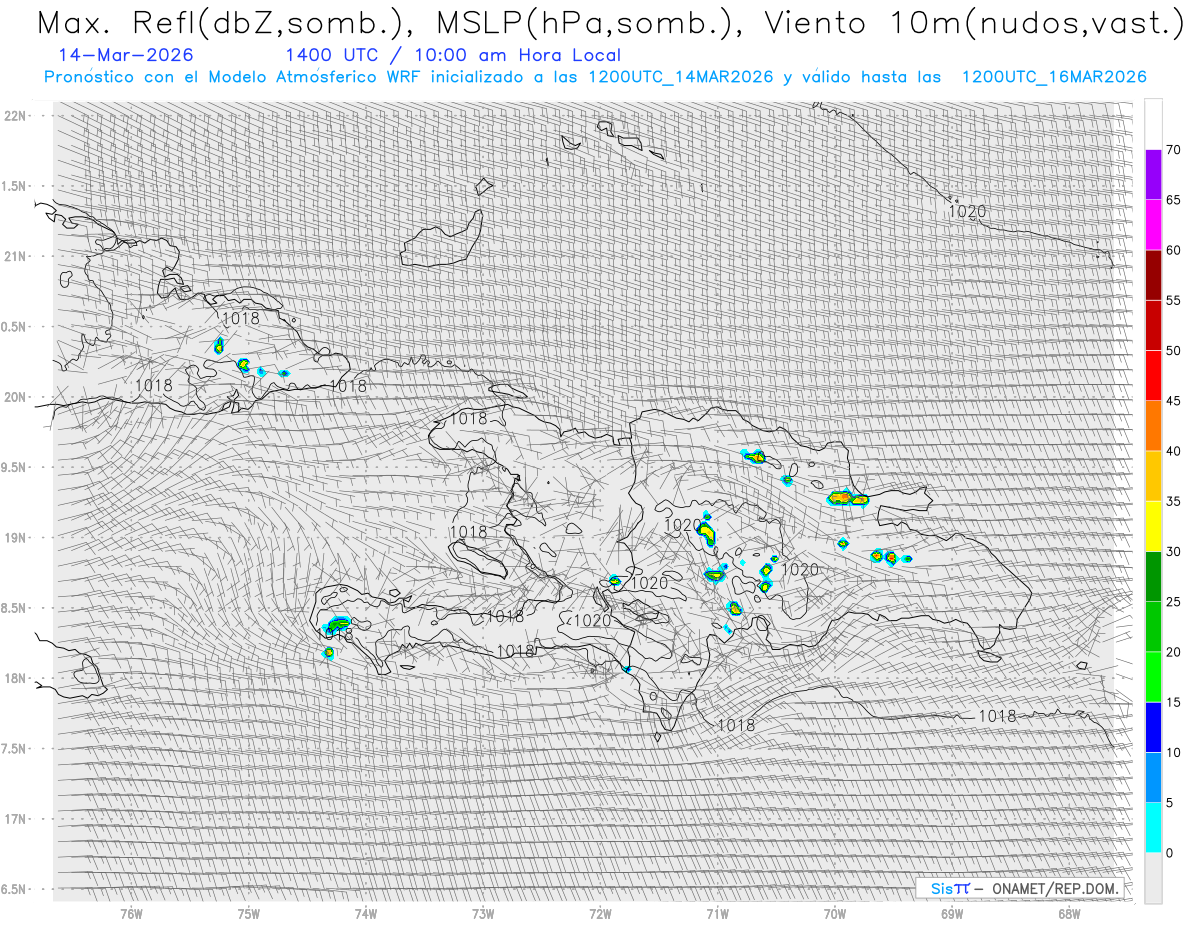This screenshot has height=927, width=1200.
Task: Click the 17N latitude axis label
Action: tap(16, 820)
